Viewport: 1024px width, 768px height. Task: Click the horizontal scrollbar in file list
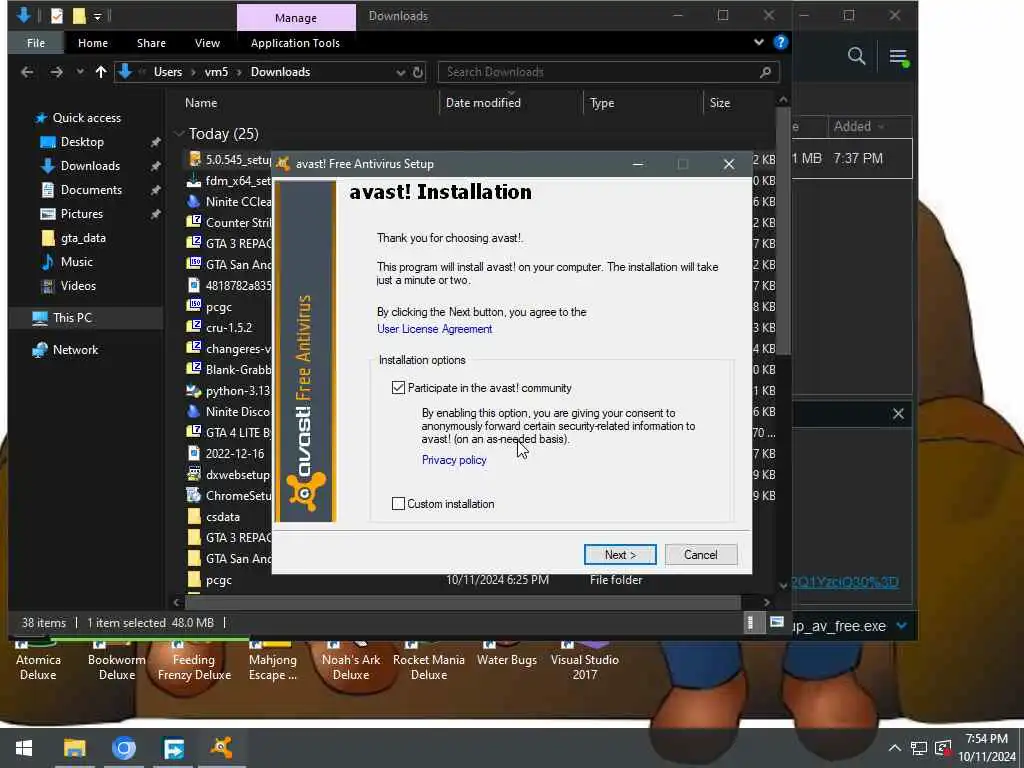pos(463,602)
